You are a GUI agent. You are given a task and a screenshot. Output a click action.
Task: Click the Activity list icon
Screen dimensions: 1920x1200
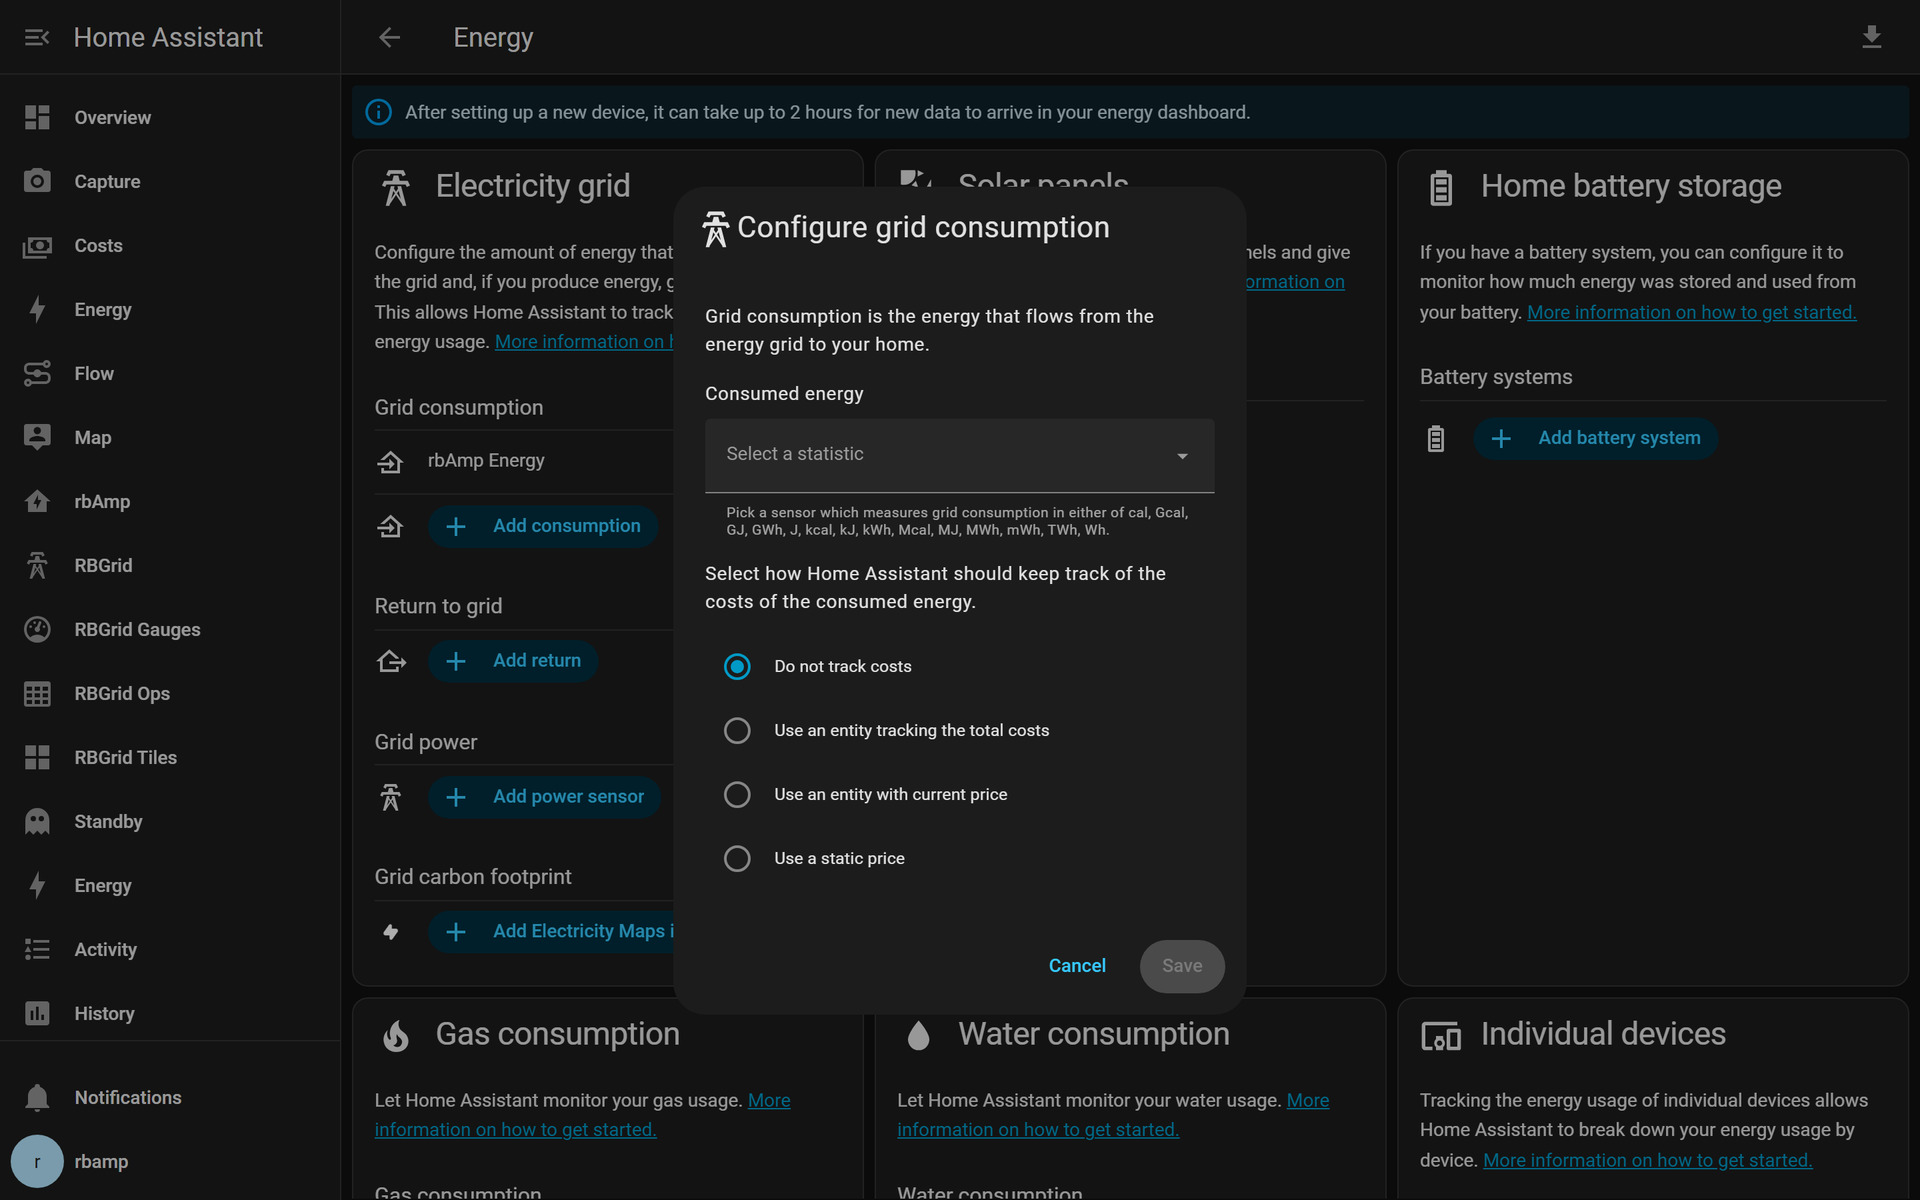click(x=37, y=949)
